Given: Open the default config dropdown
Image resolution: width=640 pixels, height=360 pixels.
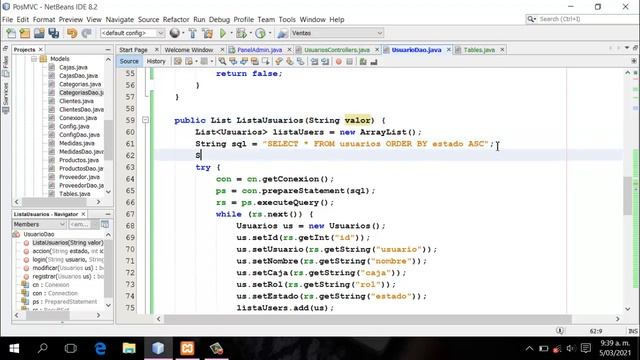Looking at the screenshot, I should [x=133, y=33].
